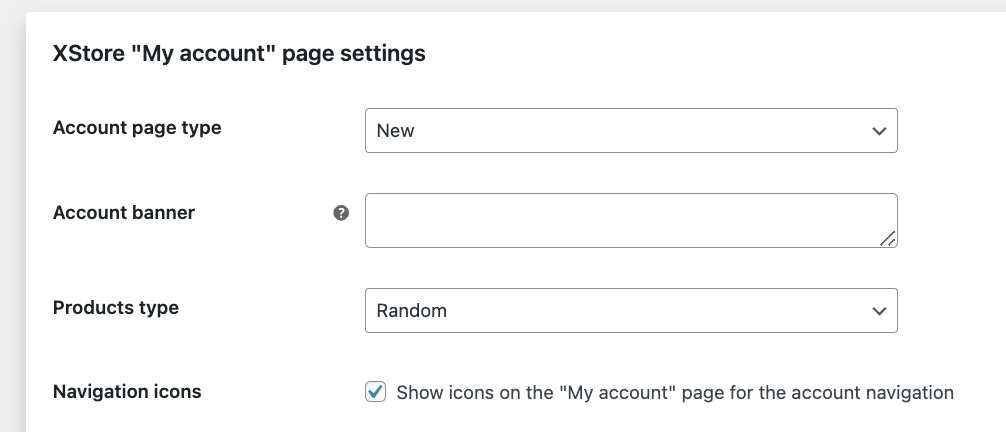
Task: Click the blue checkmark in Navigation icons box
Action: point(376,391)
